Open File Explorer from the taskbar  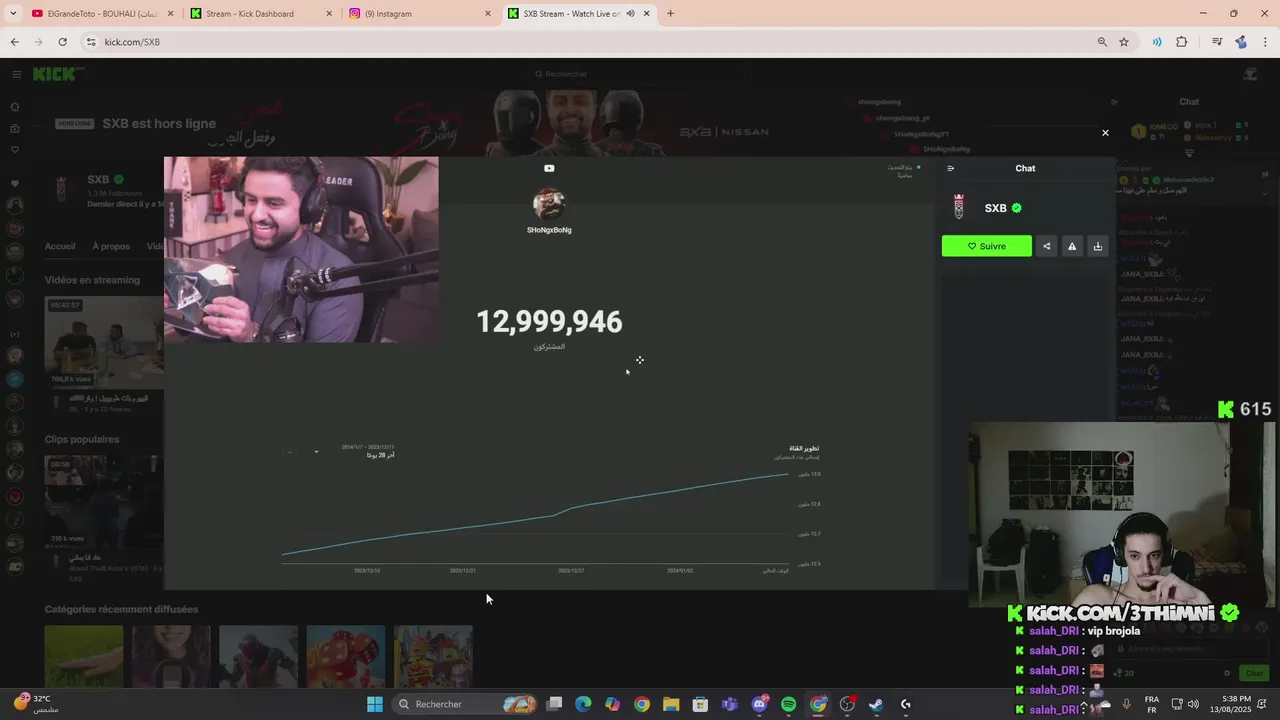click(x=671, y=704)
